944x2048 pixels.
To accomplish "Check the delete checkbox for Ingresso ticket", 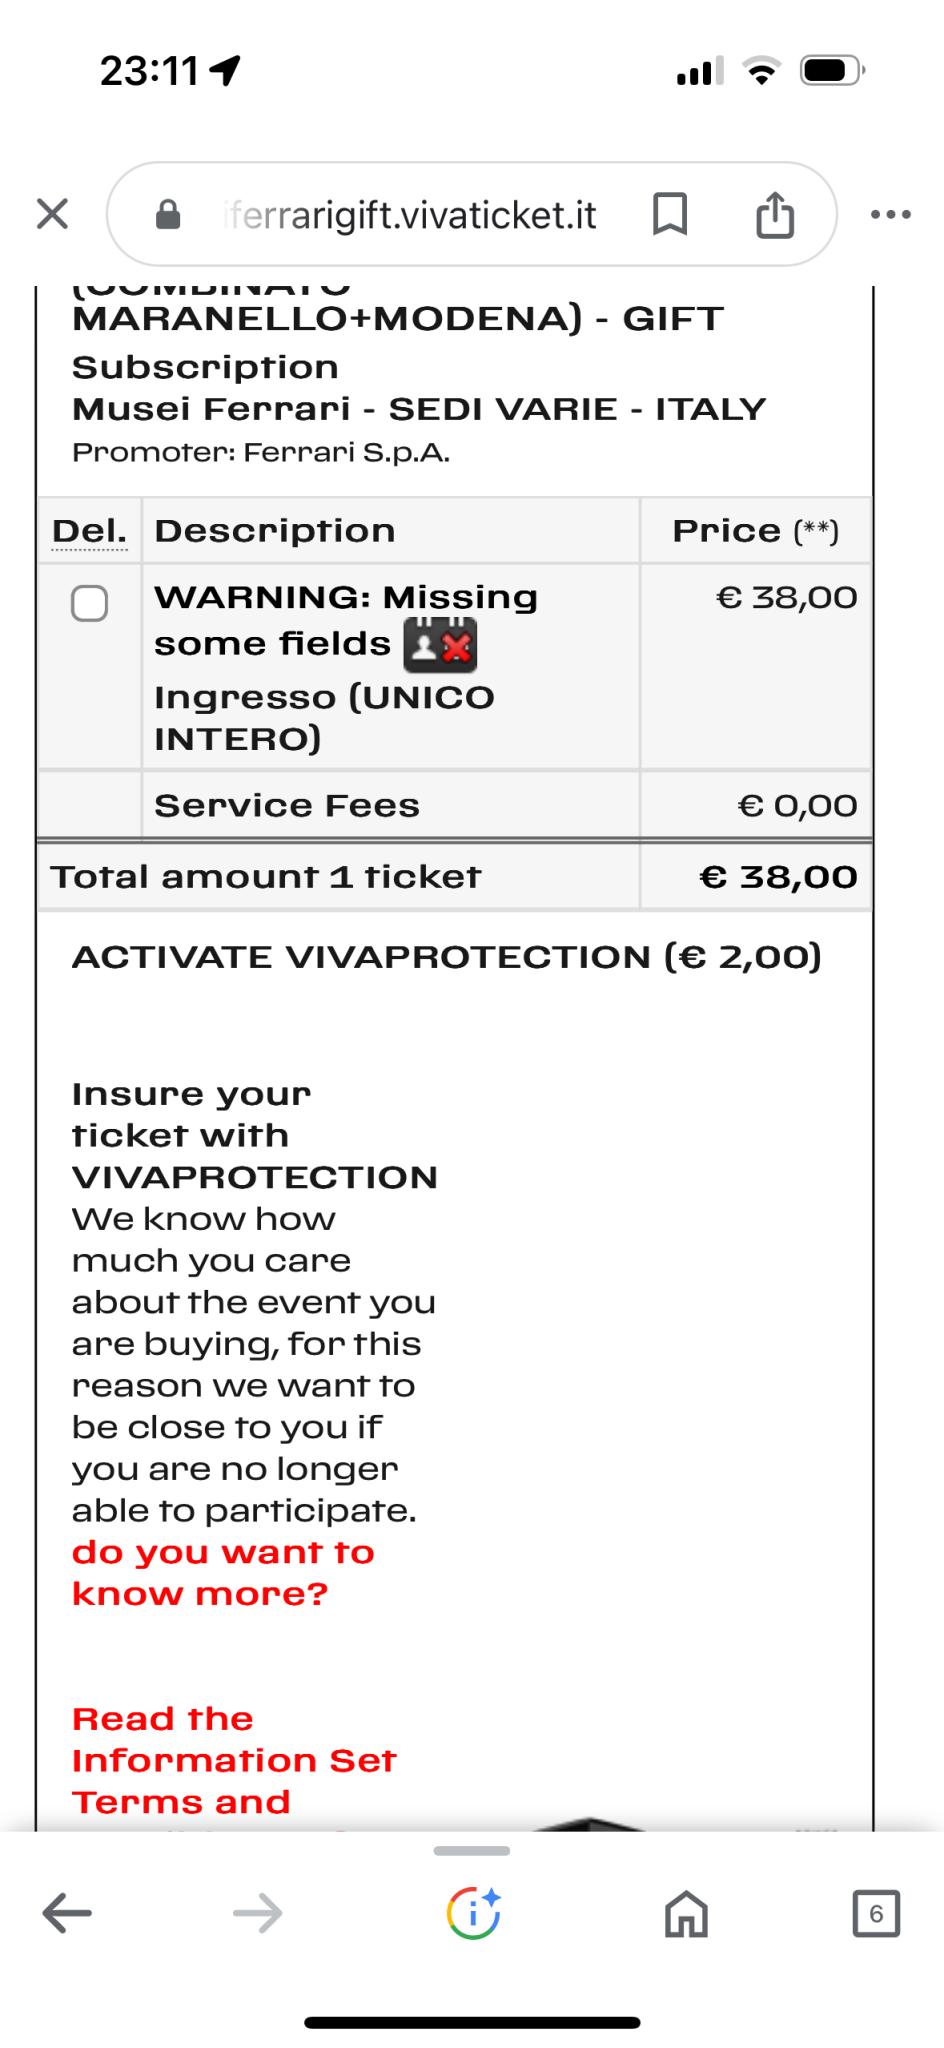I will (x=90, y=604).
